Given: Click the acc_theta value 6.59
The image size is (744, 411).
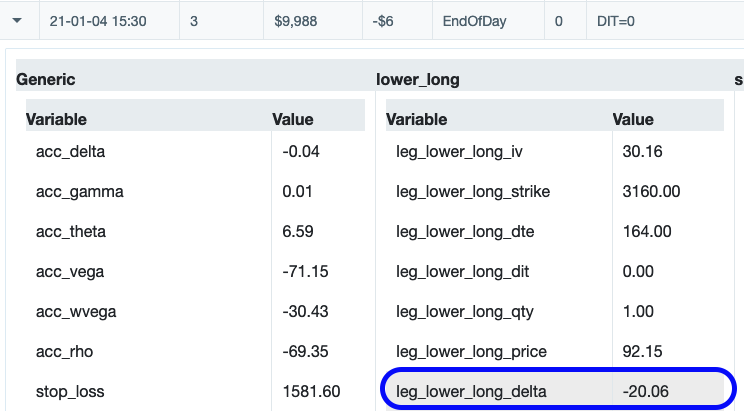Looking at the screenshot, I should click(298, 231).
